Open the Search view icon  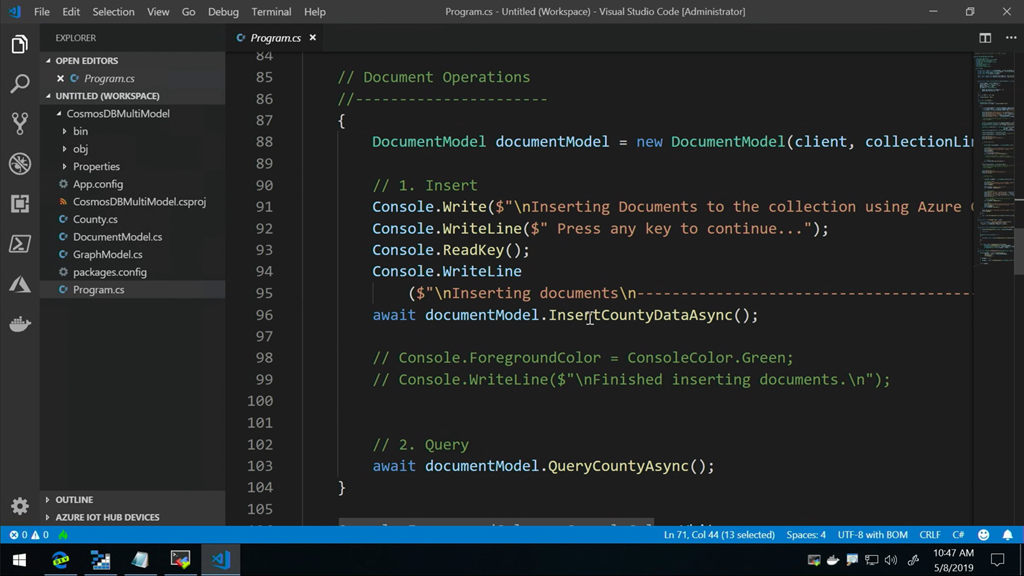[20, 84]
